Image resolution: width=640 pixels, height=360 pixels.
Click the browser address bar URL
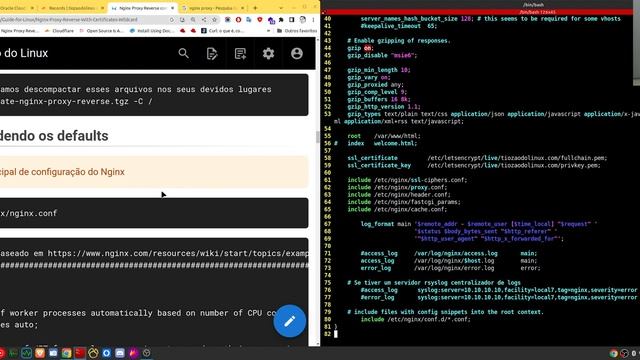[69, 20]
